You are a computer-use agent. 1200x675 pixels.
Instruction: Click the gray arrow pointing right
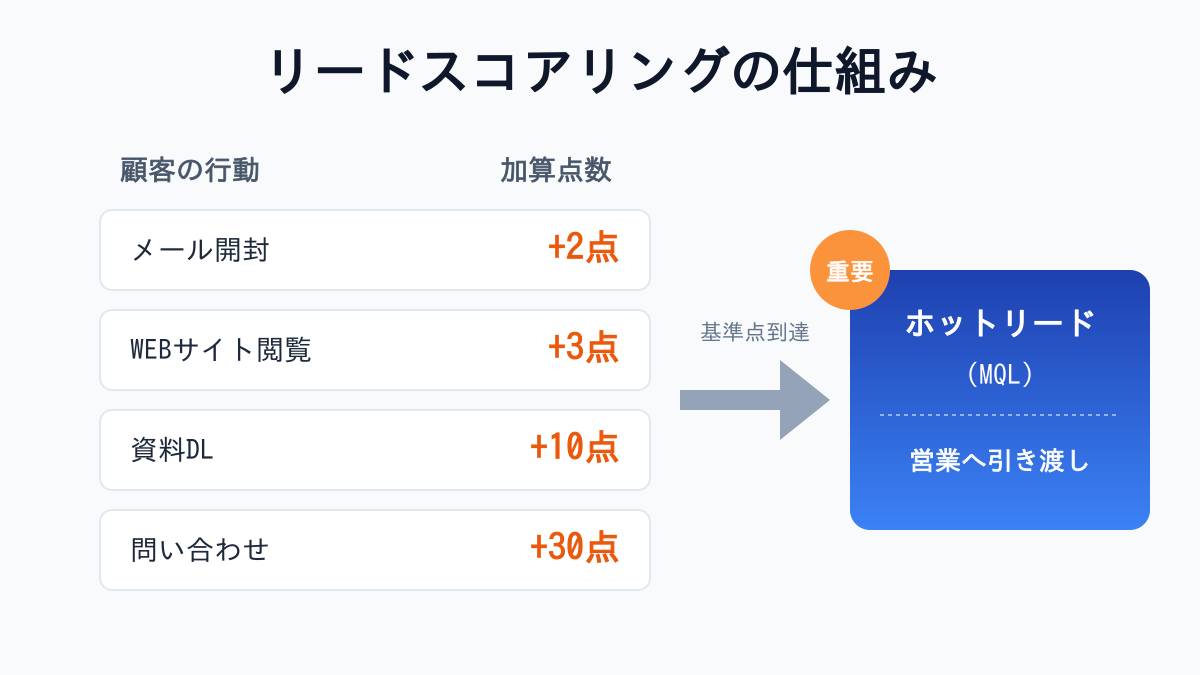click(754, 400)
